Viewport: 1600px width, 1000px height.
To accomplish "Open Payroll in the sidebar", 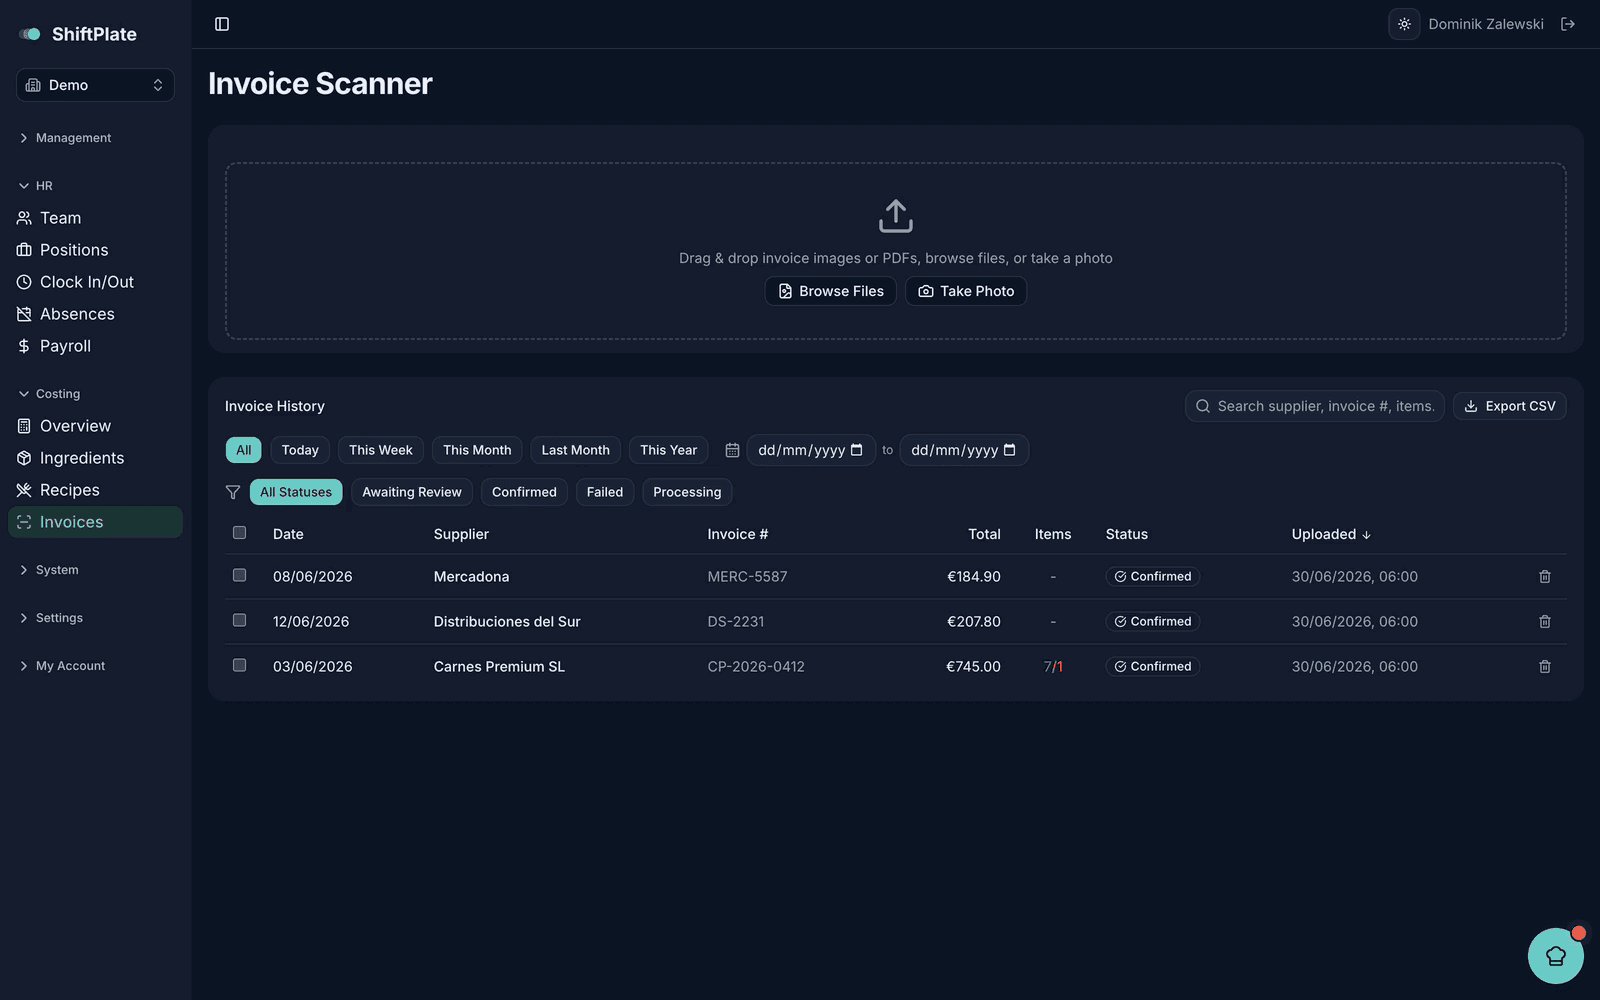I will click(95, 346).
